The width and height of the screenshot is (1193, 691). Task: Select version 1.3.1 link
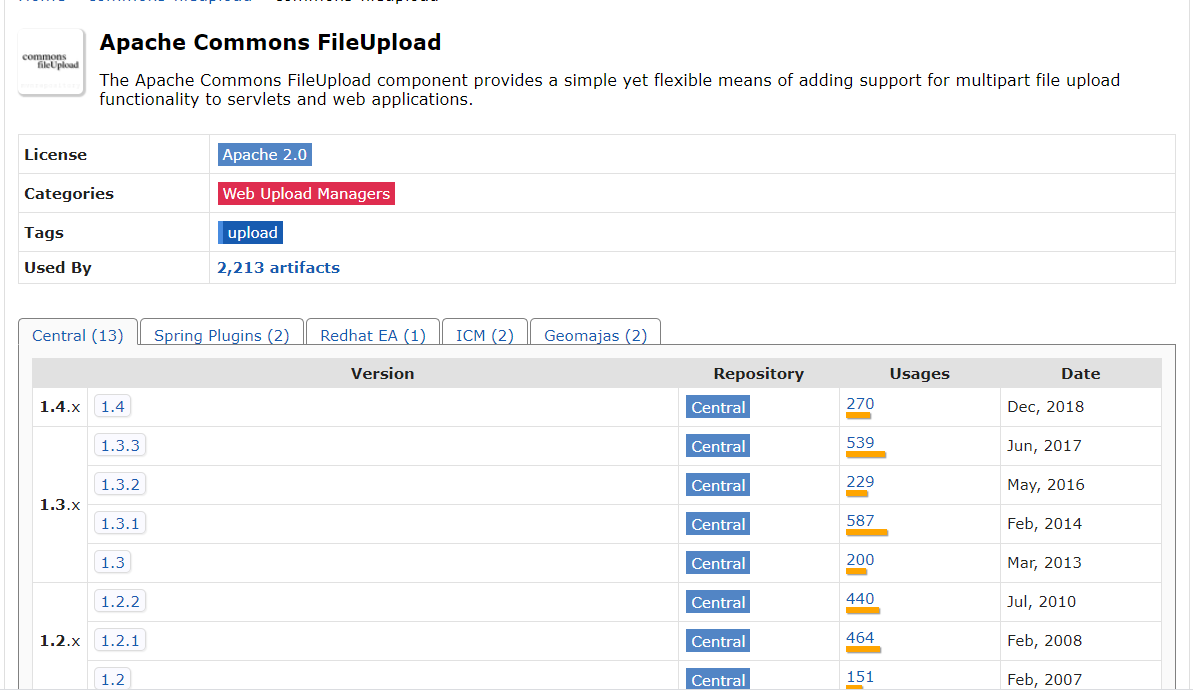120,524
